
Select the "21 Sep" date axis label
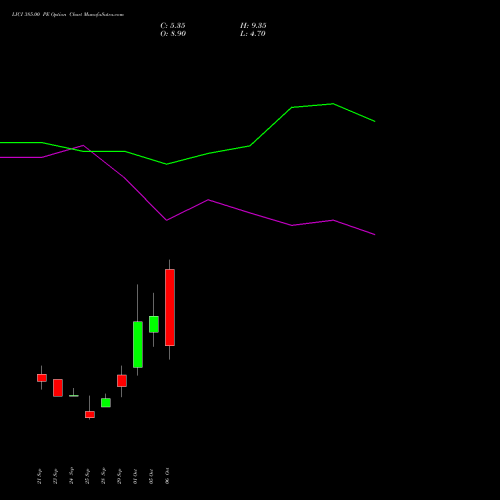click(39, 476)
